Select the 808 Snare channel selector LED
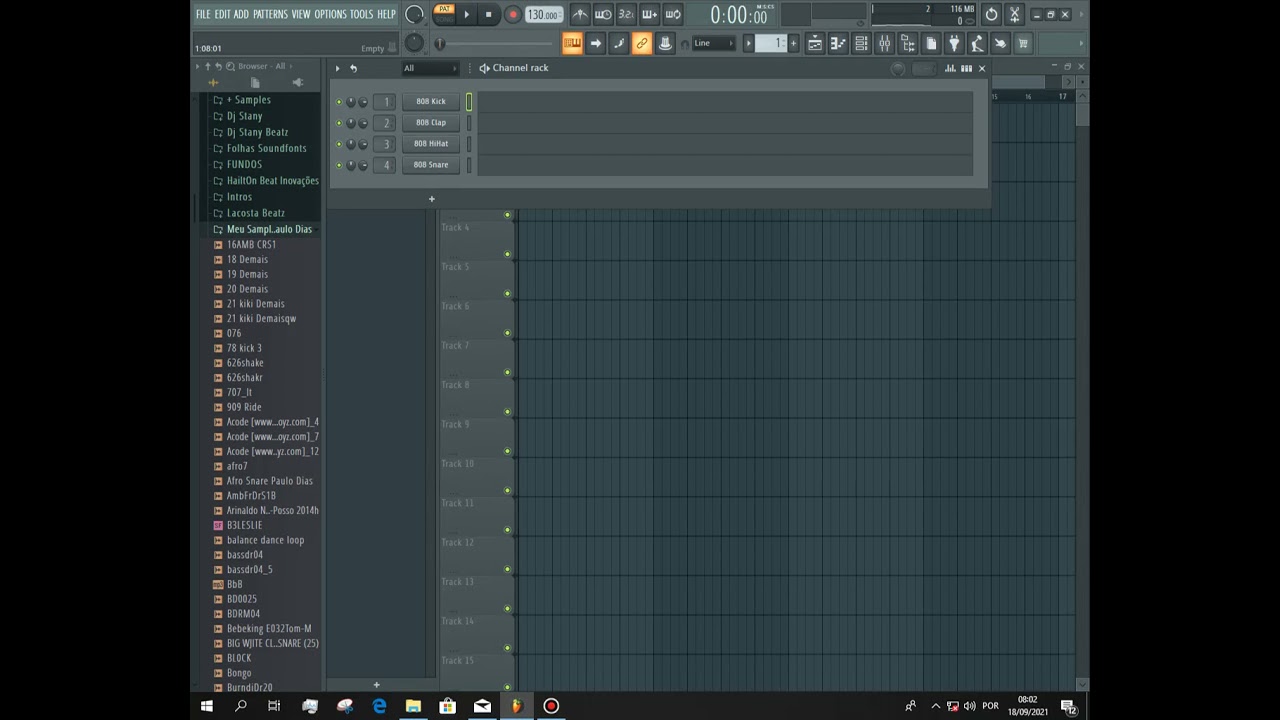1280x720 pixels. tap(469, 165)
